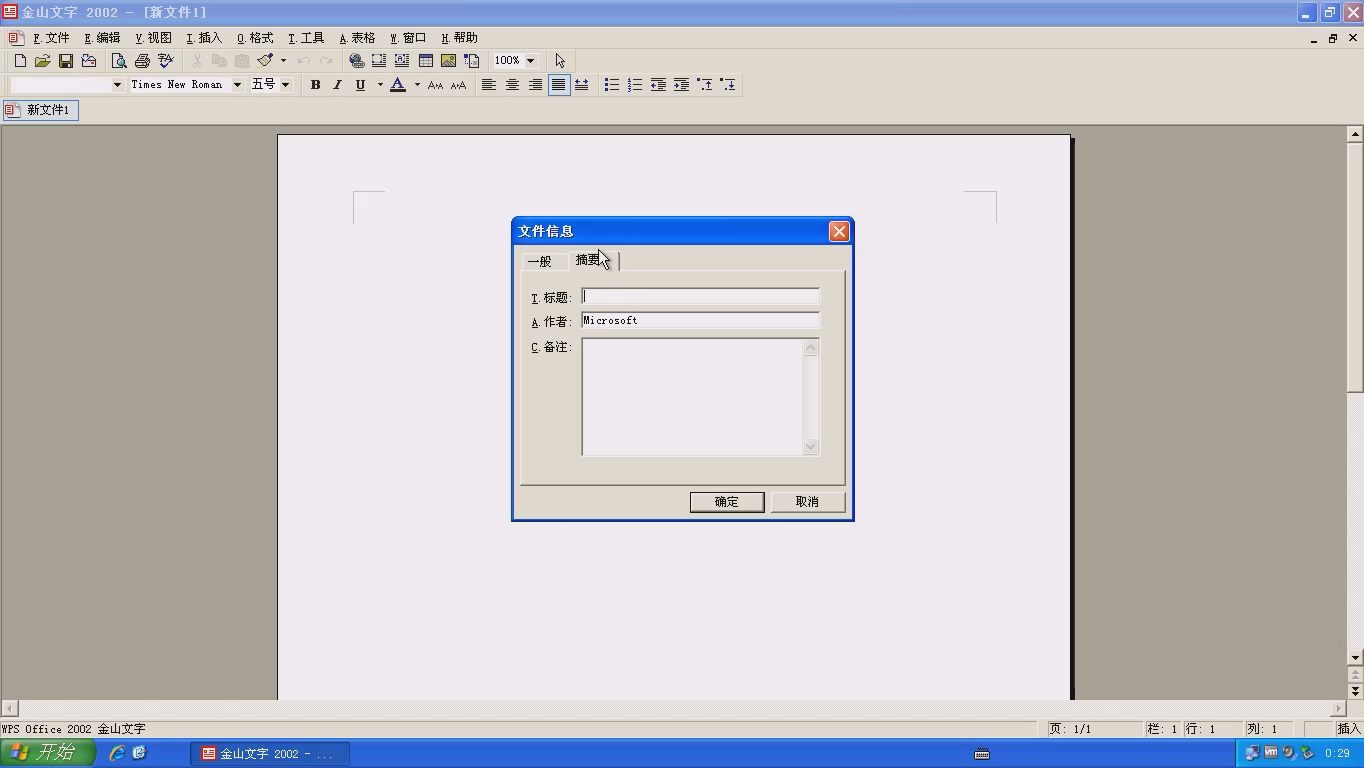The image size is (1364, 768).
Task: Open print preview magnifier icon
Action: coord(119,61)
